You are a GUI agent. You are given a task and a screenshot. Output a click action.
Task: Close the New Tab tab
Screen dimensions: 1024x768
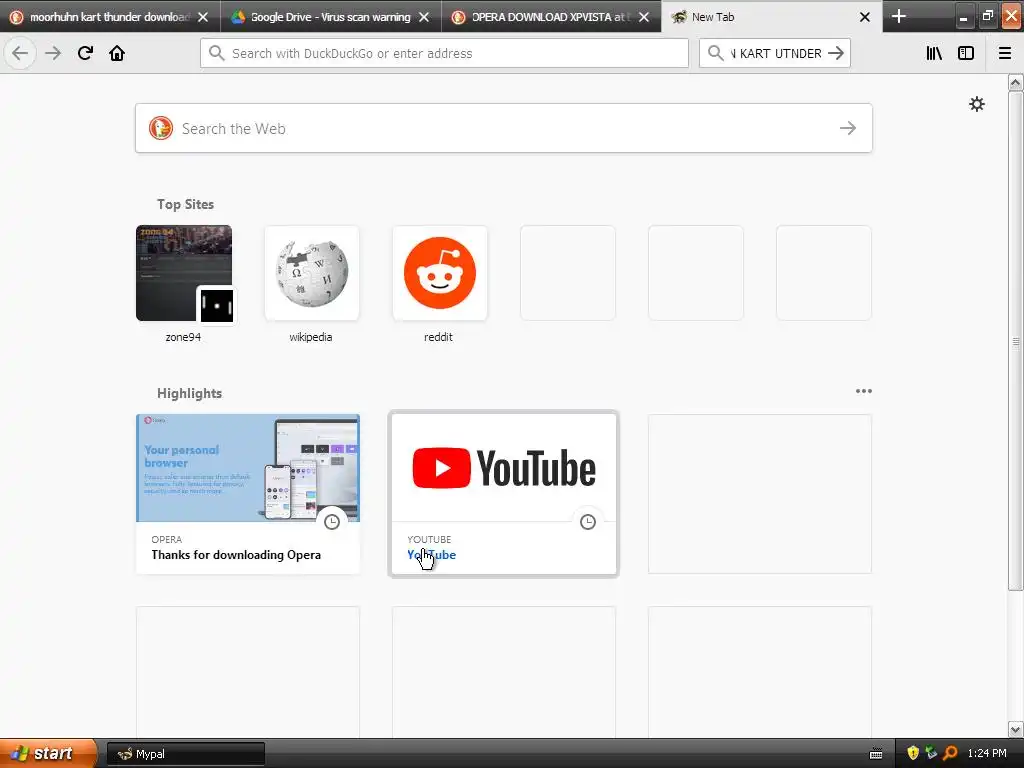[865, 17]
